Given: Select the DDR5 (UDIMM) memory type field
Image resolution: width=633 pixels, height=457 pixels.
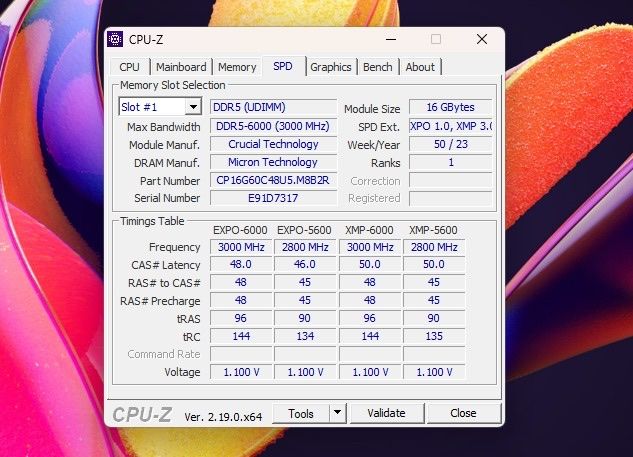Looking at the screenshot, I should [273, 107].
